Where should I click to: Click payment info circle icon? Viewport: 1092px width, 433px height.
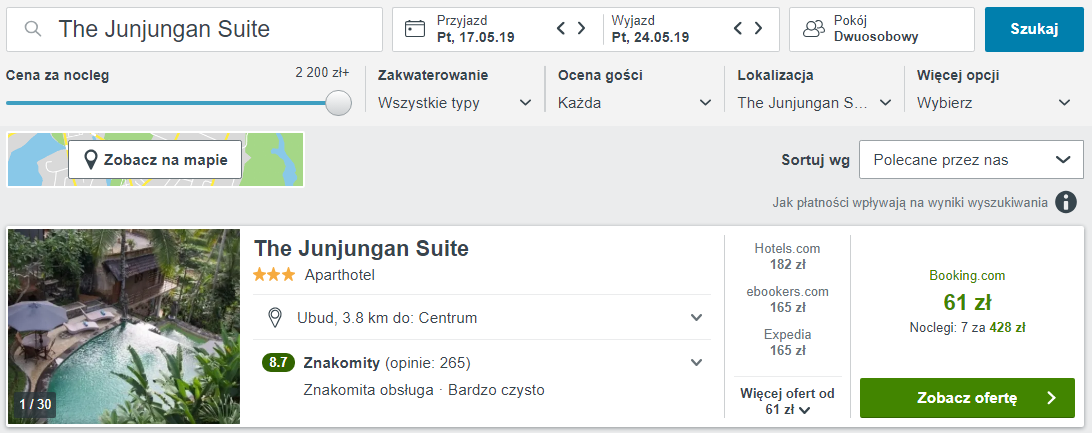1066,202
